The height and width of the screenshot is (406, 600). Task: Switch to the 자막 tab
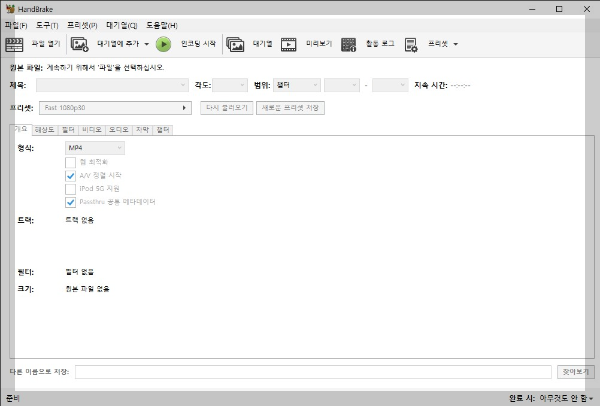click(x=142, y=130)
